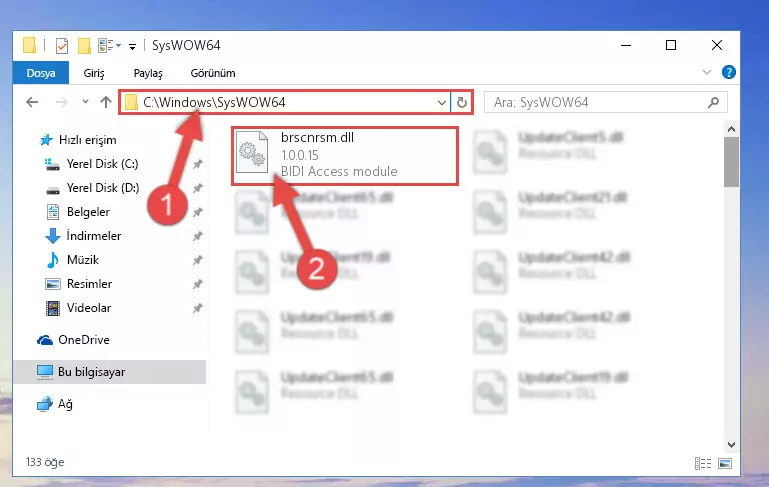Click the address bar path C:\Windows\SysWOW64

[214, 102]
